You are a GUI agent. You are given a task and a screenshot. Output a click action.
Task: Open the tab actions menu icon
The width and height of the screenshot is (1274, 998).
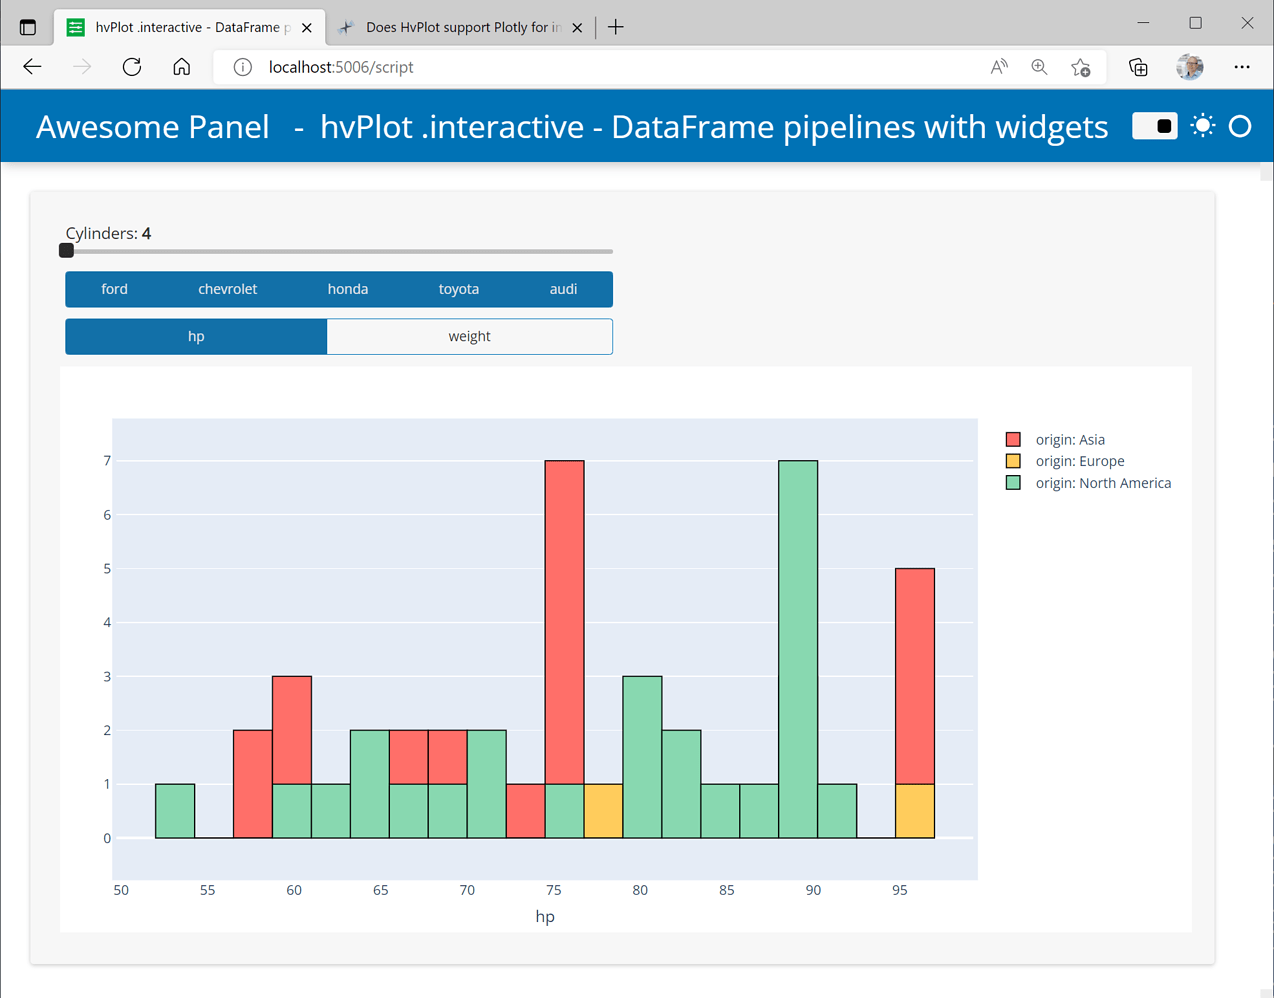28,27
